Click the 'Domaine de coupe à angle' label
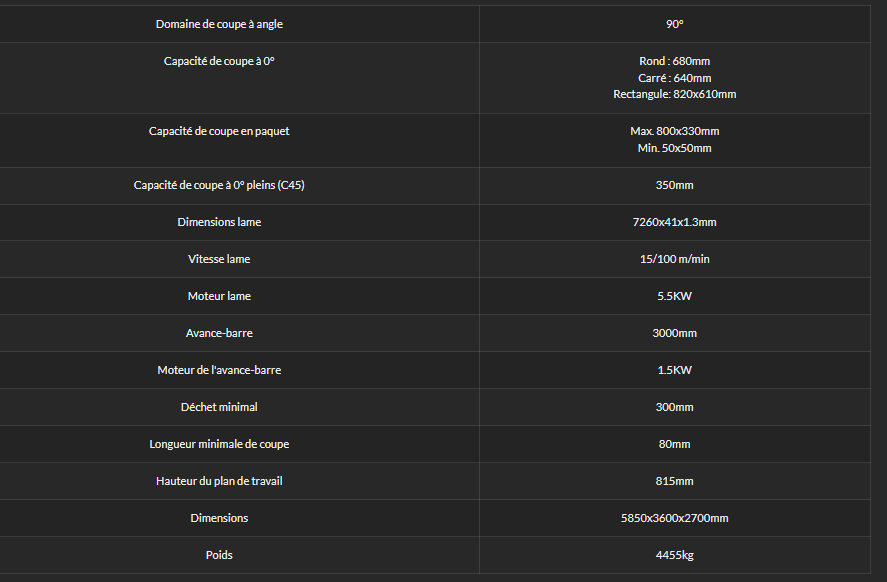The image size is (887, 582). [x=219, y=24]
